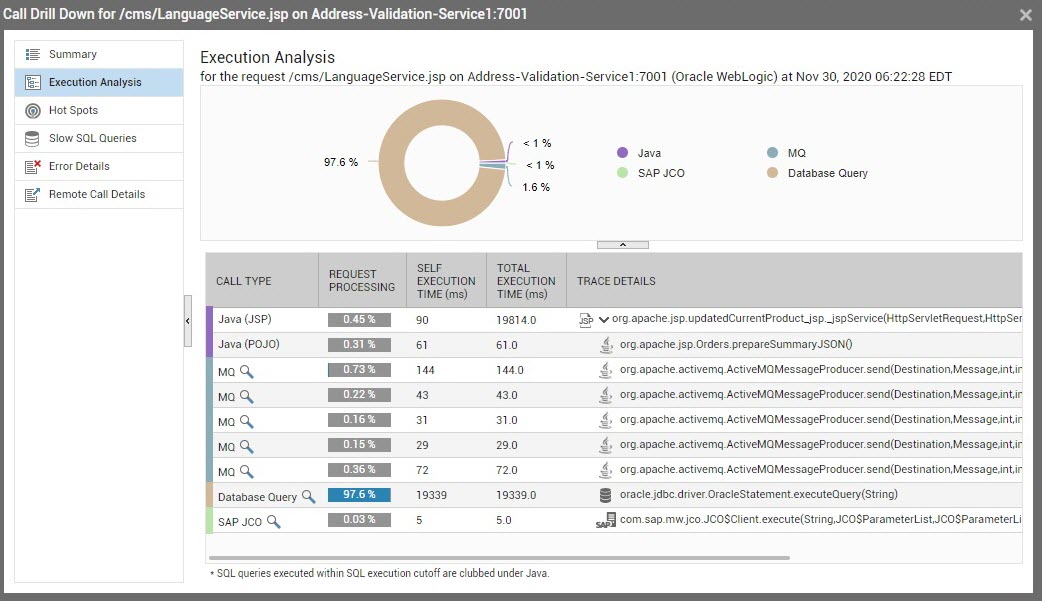Viewport: 1042px width, 601px height.
Task: Click the 97.6 % request processing bar
Action: pyautogui.click(x=359, y=495)
